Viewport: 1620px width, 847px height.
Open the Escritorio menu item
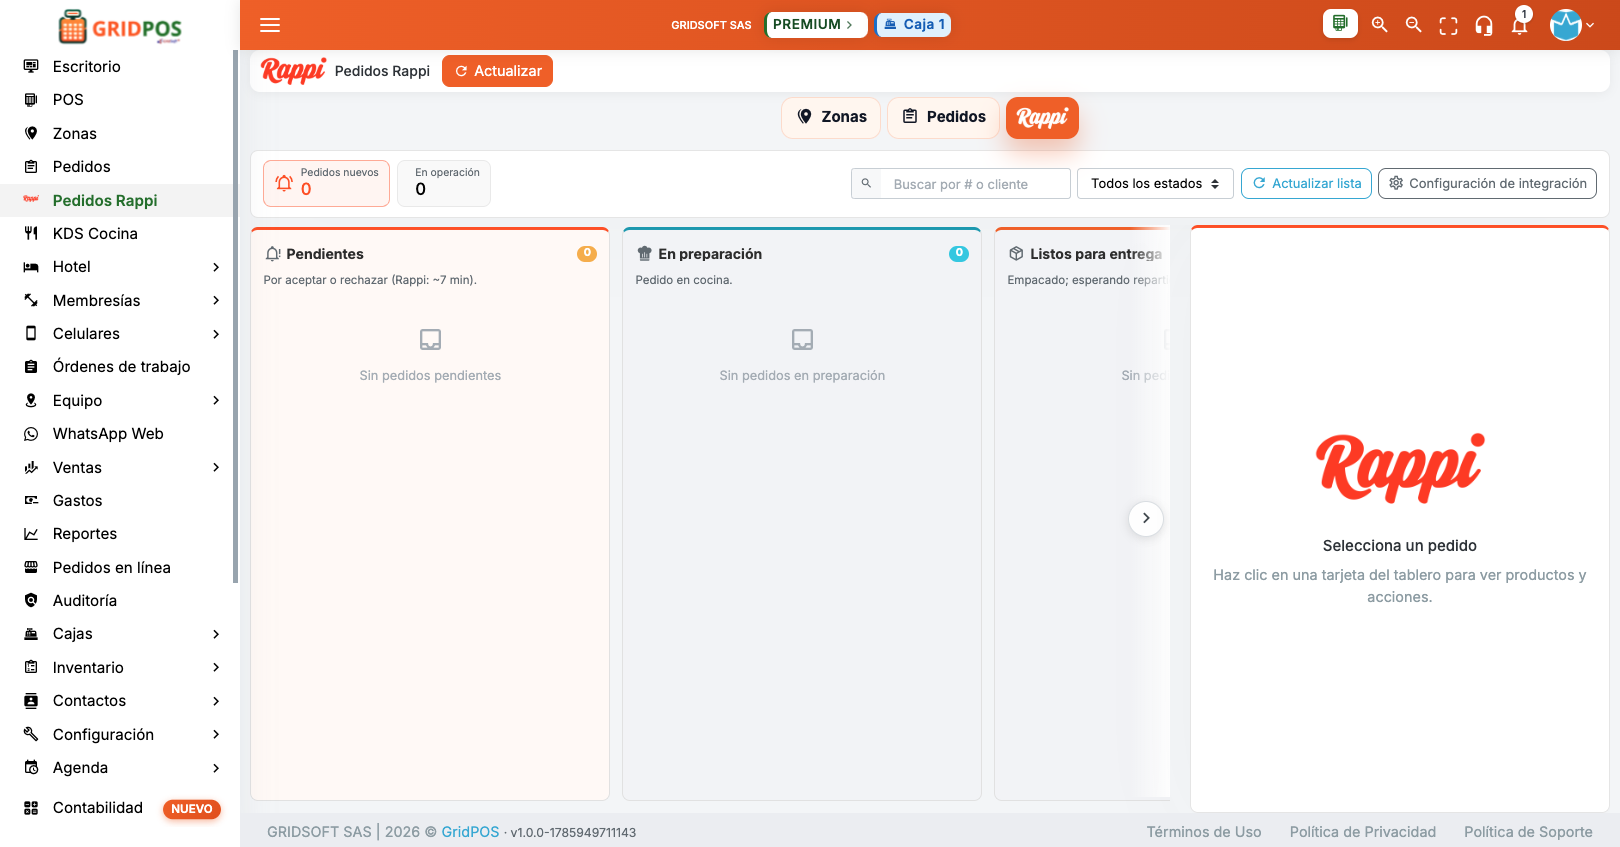tap(116, 66)
